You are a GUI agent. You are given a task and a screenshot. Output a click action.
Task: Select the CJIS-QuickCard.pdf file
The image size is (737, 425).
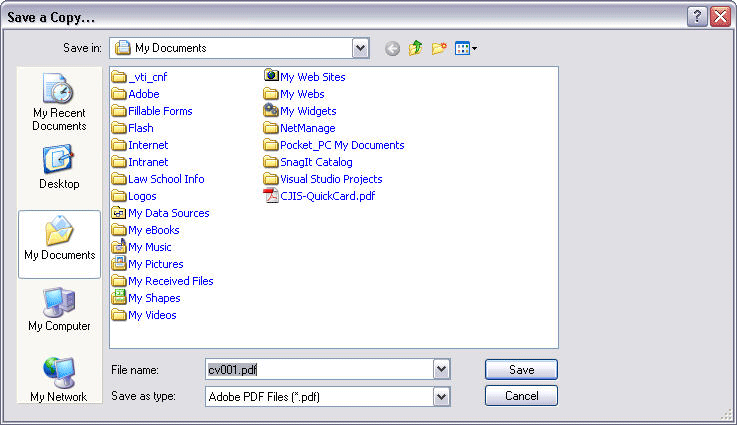coord(327,196)
